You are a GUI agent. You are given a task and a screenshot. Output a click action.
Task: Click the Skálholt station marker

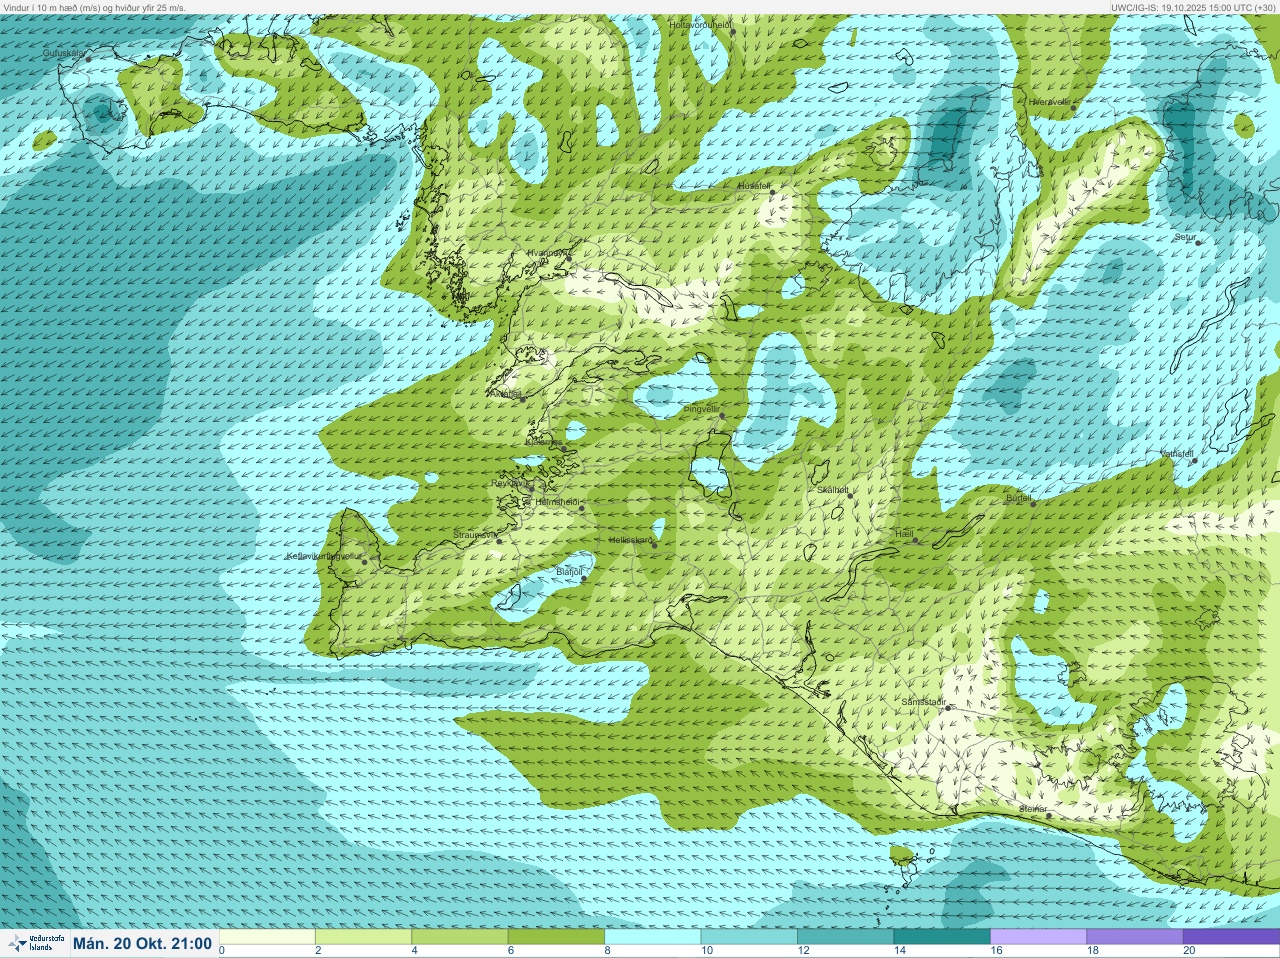(x=849, y=495)
